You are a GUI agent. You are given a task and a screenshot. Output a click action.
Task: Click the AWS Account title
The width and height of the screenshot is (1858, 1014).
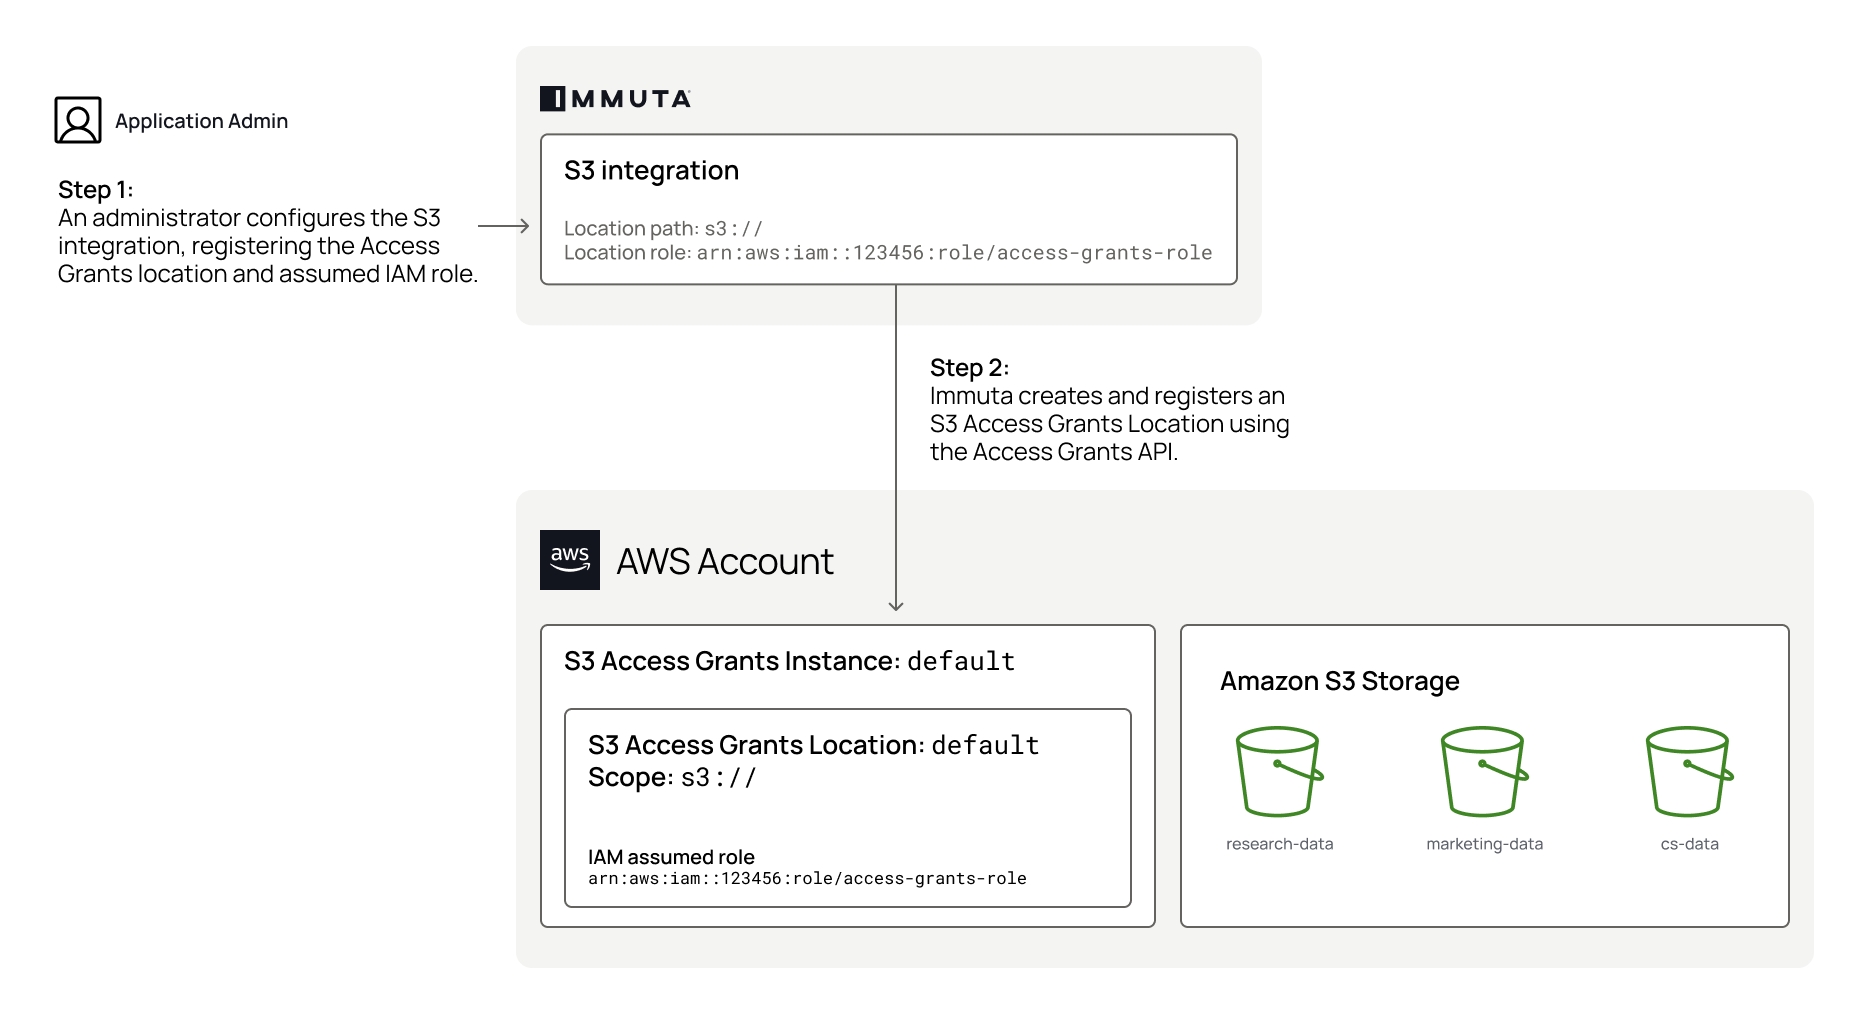tap(724, 562)
